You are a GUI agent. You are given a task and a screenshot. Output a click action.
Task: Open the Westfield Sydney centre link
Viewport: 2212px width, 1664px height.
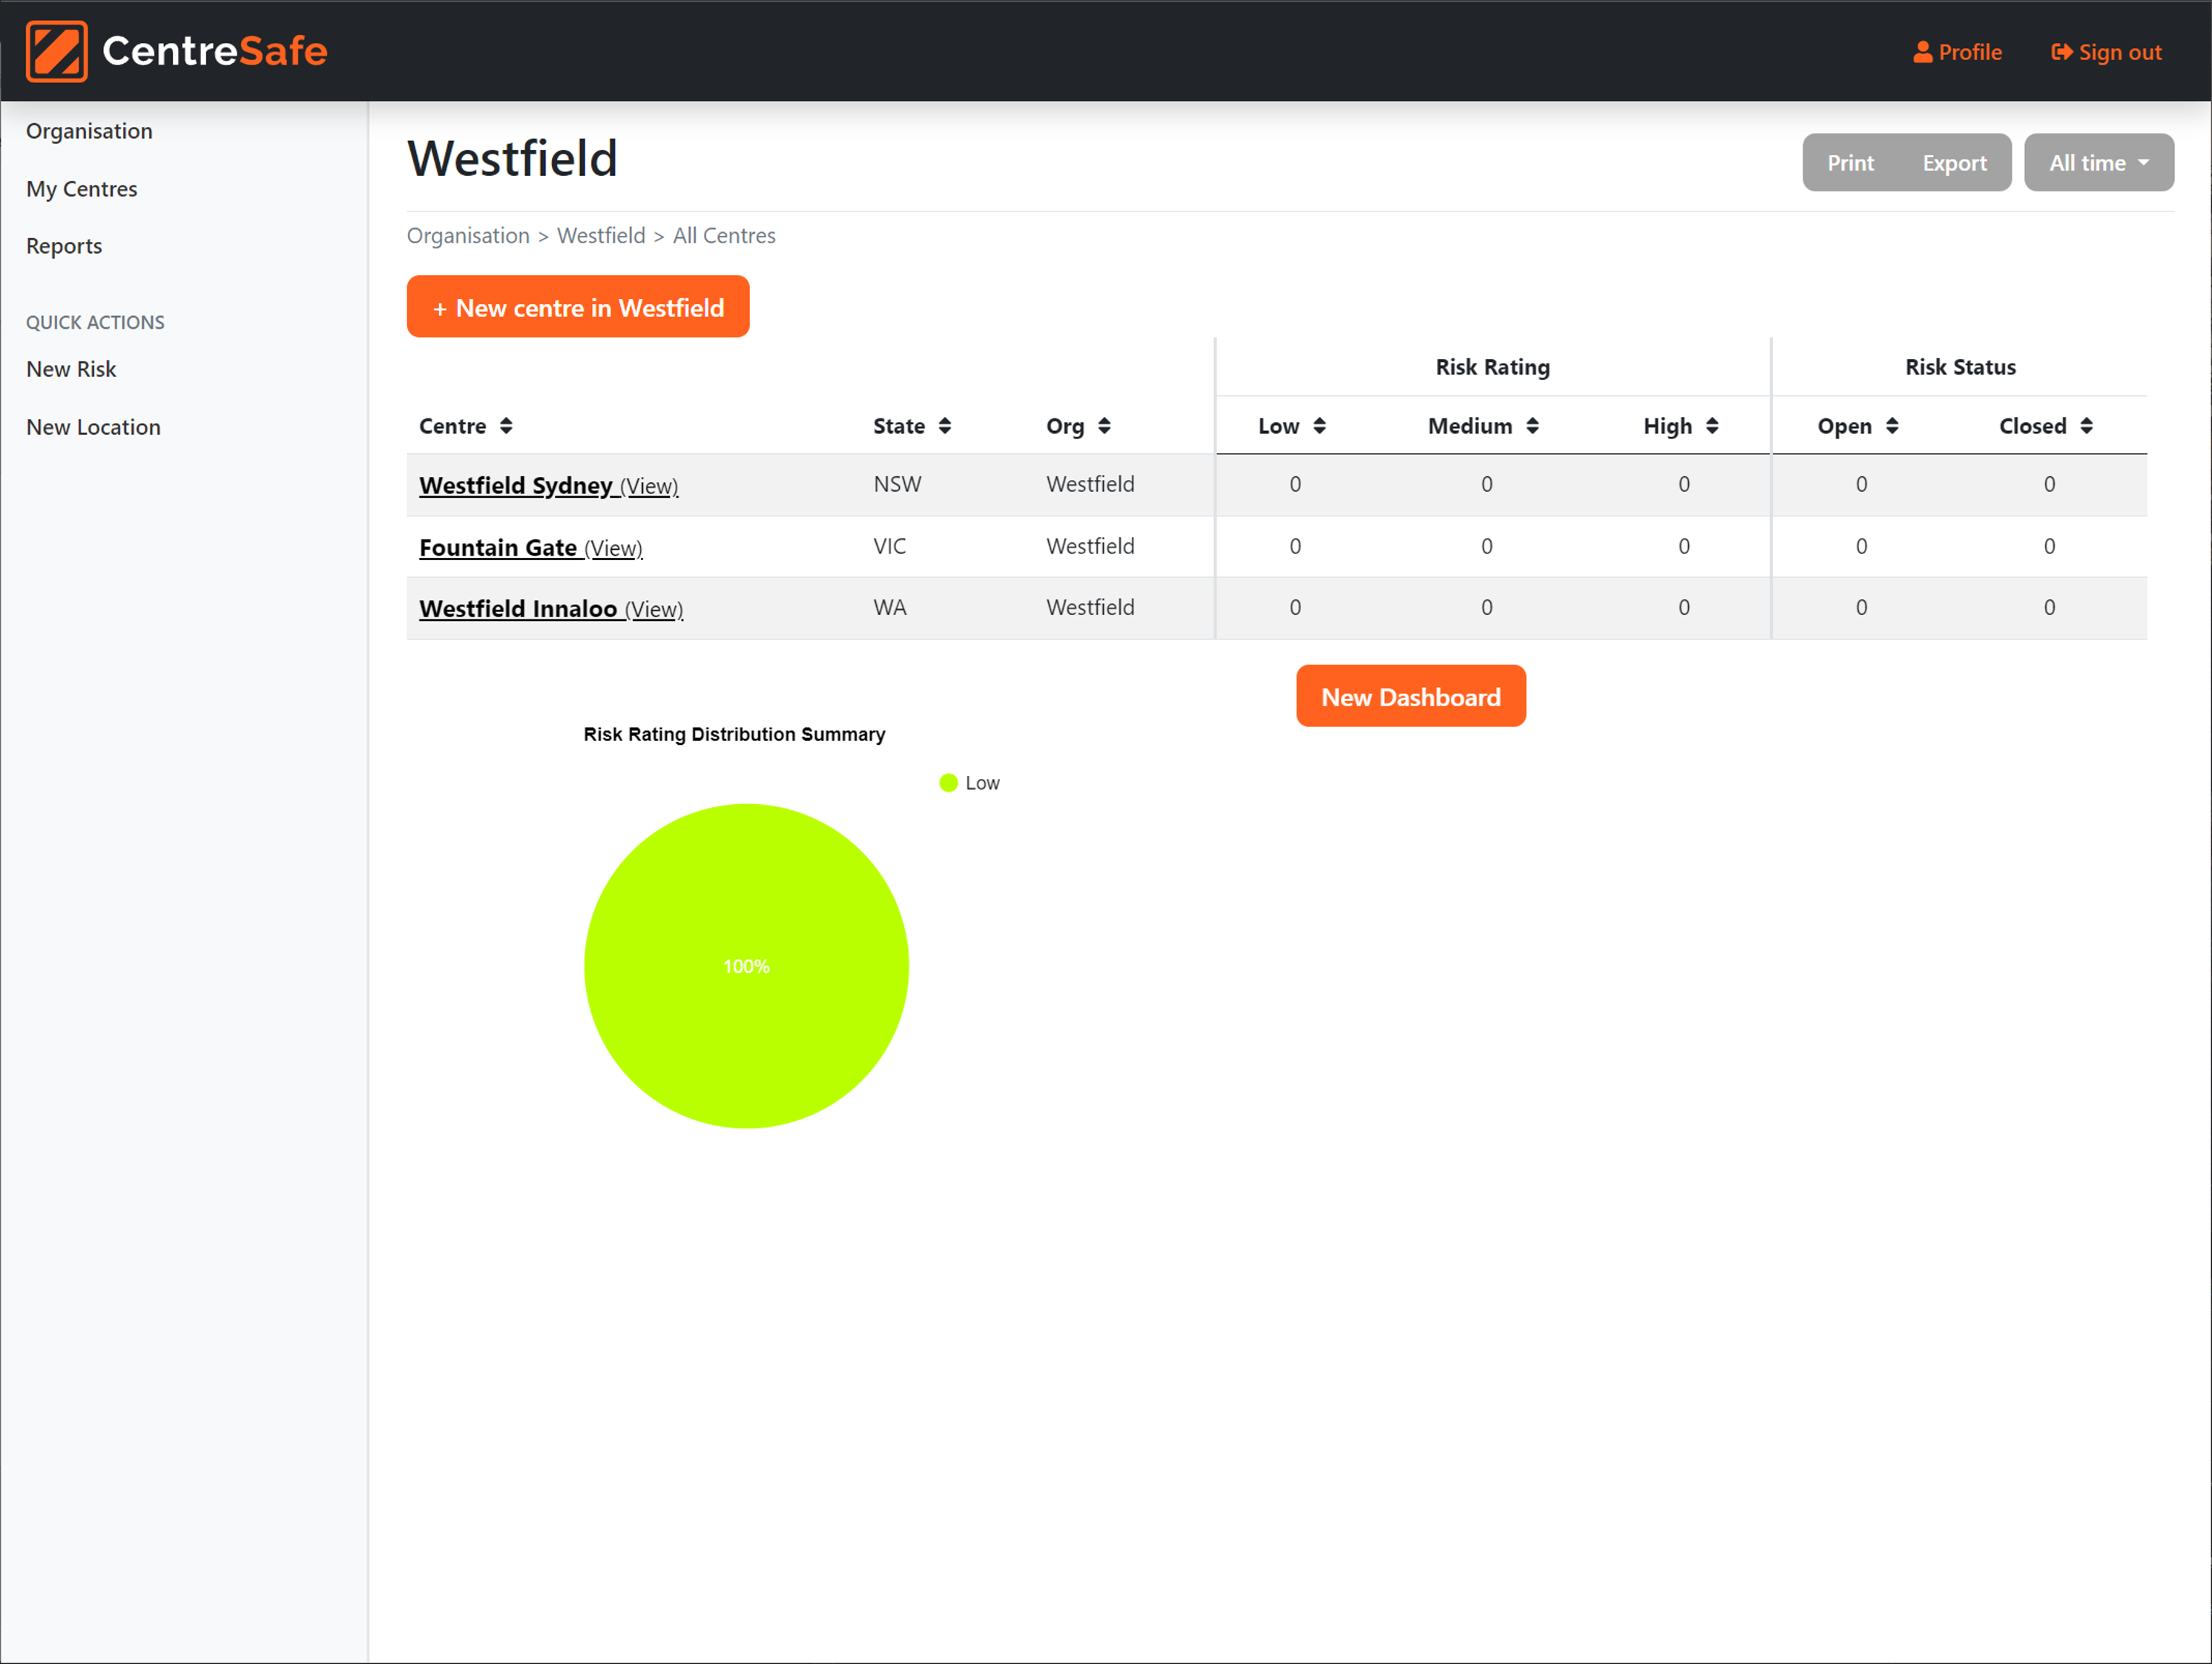tap(548, 485)
